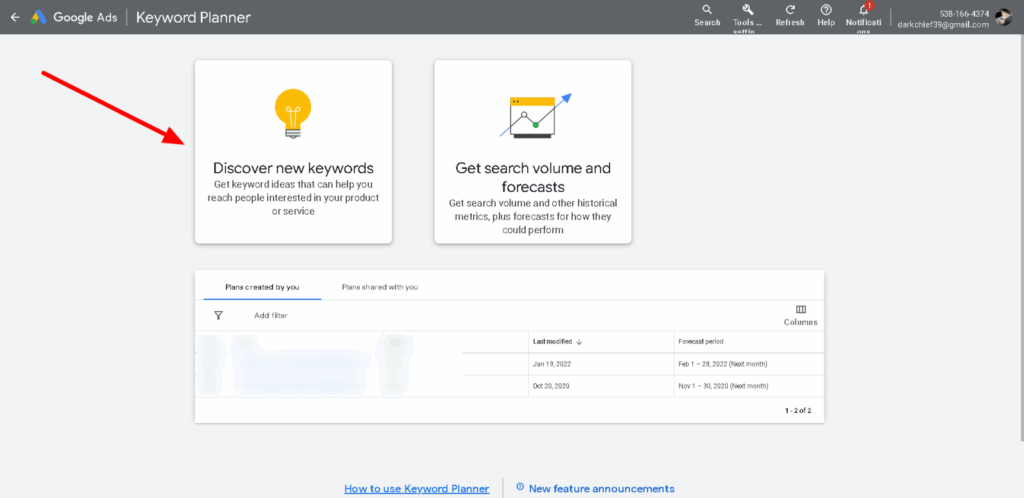The image size is (1024, 498).
Task: Click the back arrow in header
Action: (x=15, y=18)
